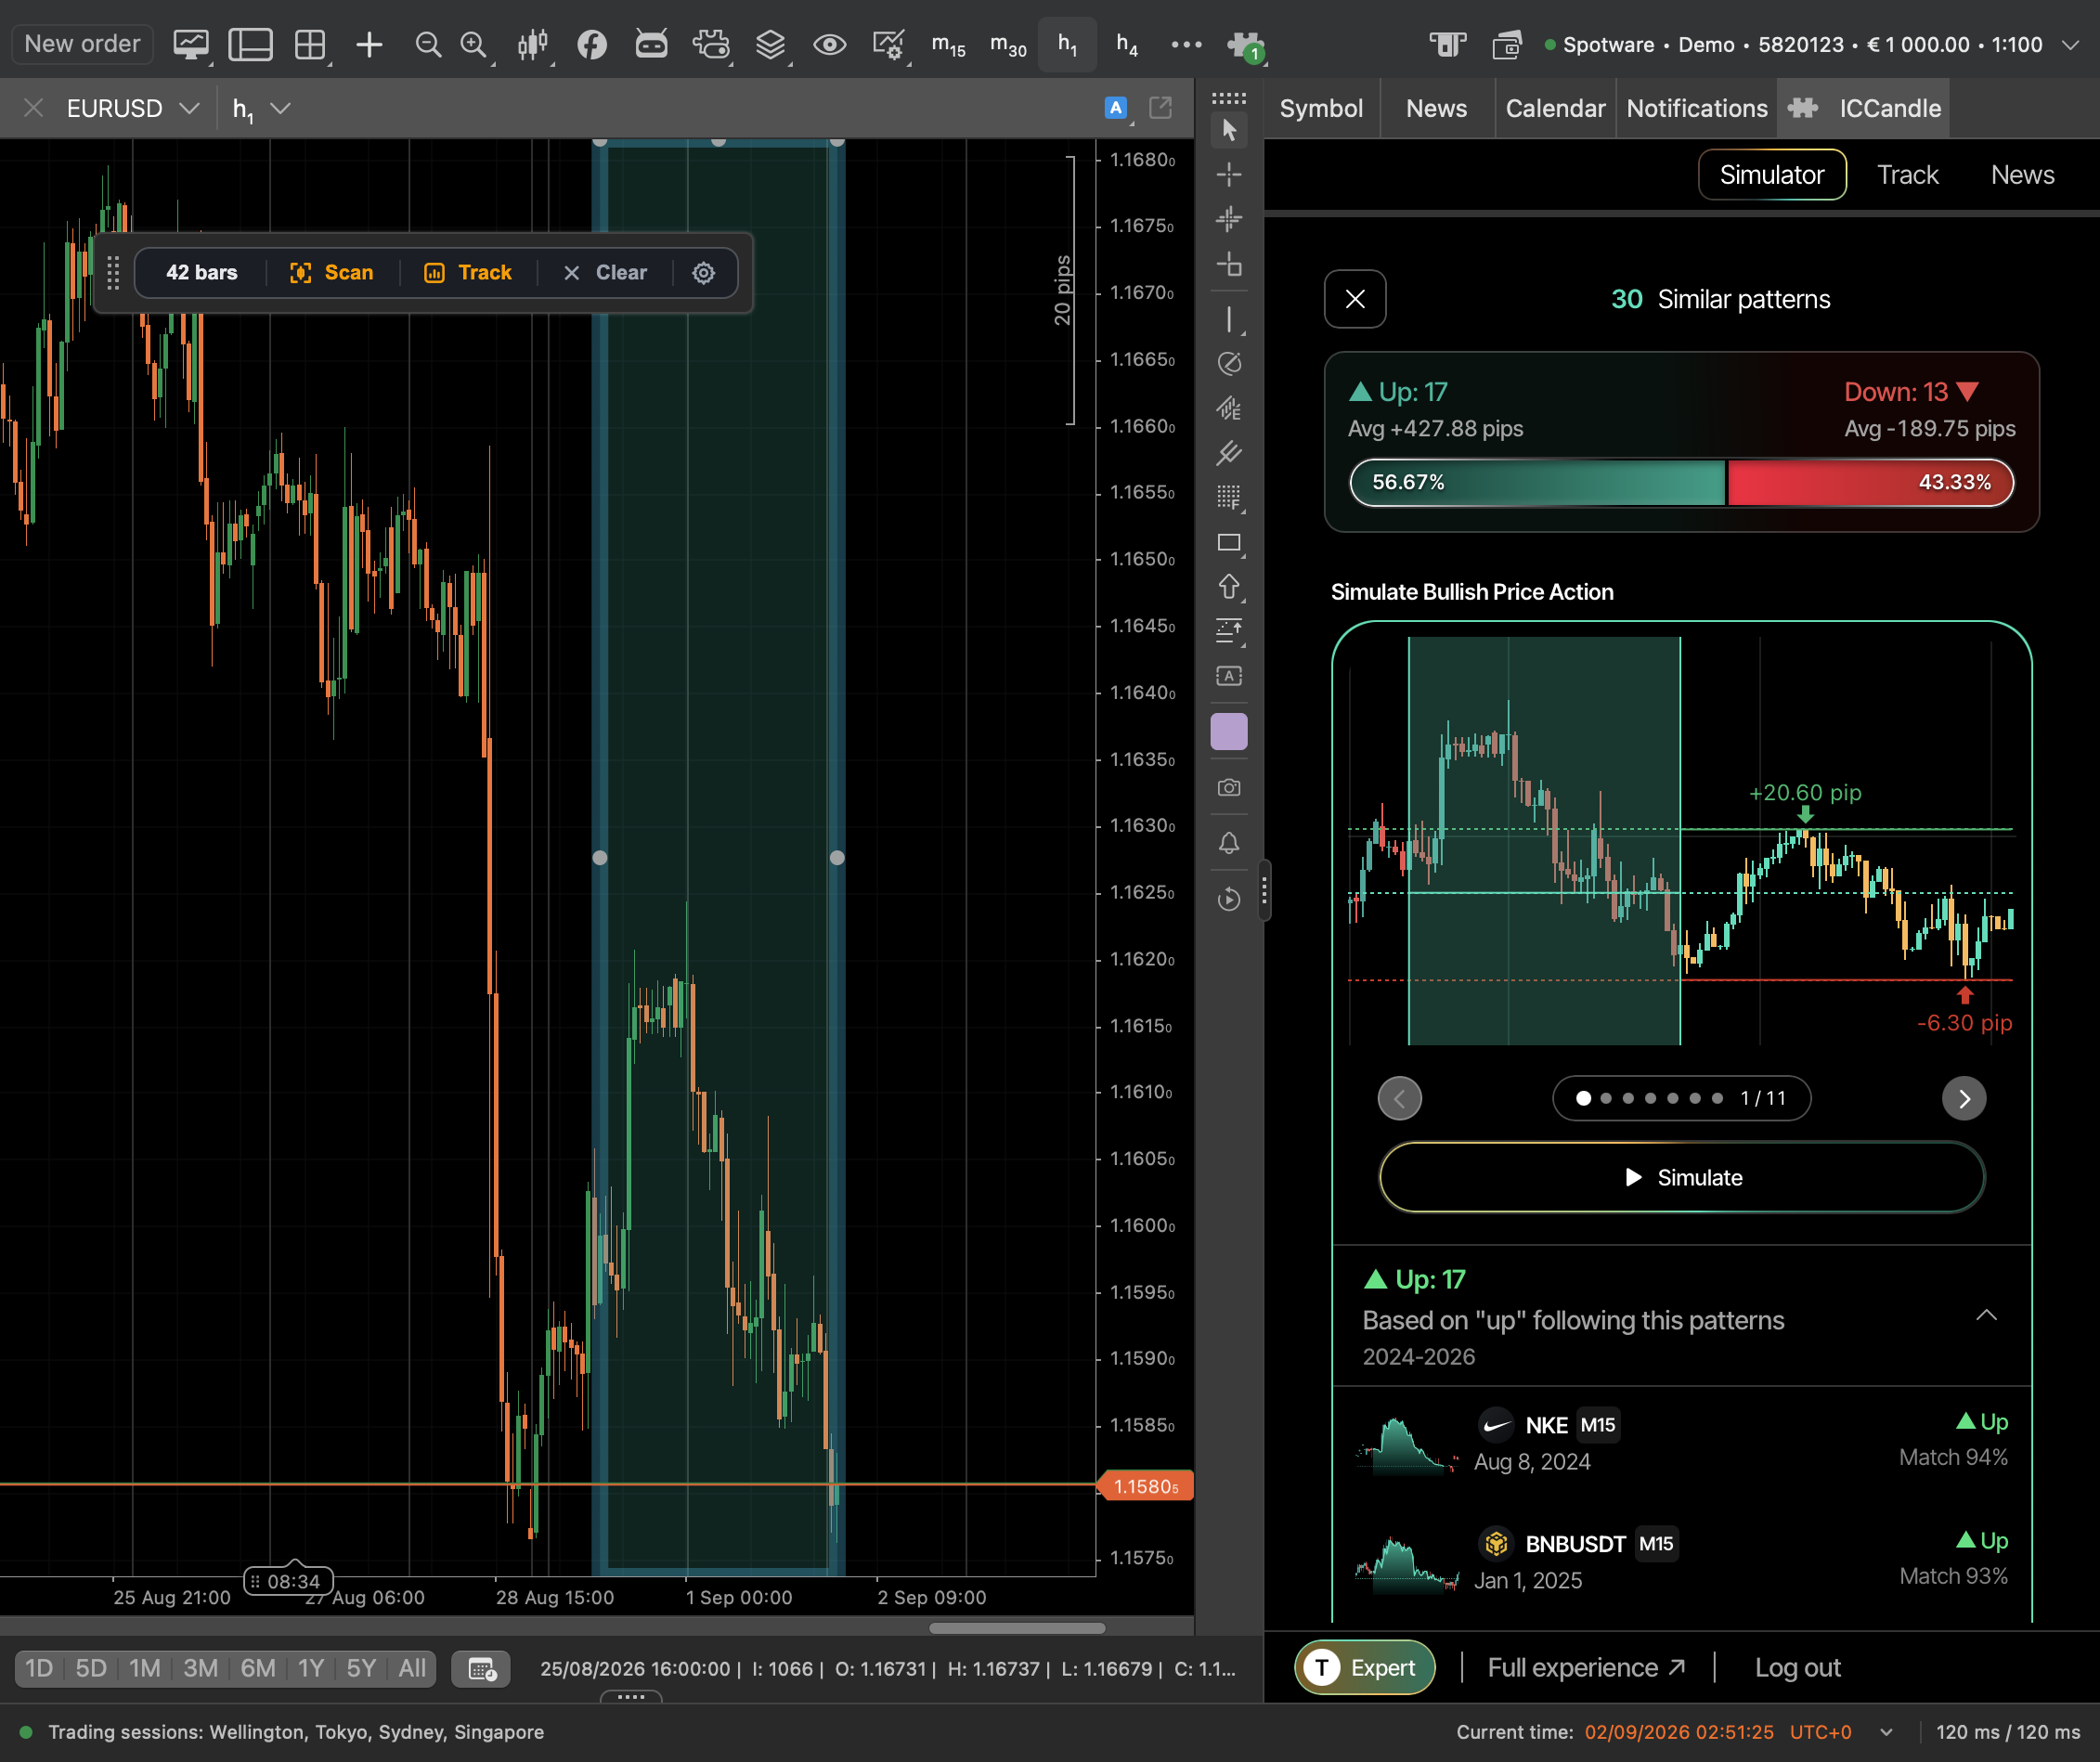This screenshot has height=1762, width=2100.
Task: Select the h1 timeframe button
Action: point(1067,44)
